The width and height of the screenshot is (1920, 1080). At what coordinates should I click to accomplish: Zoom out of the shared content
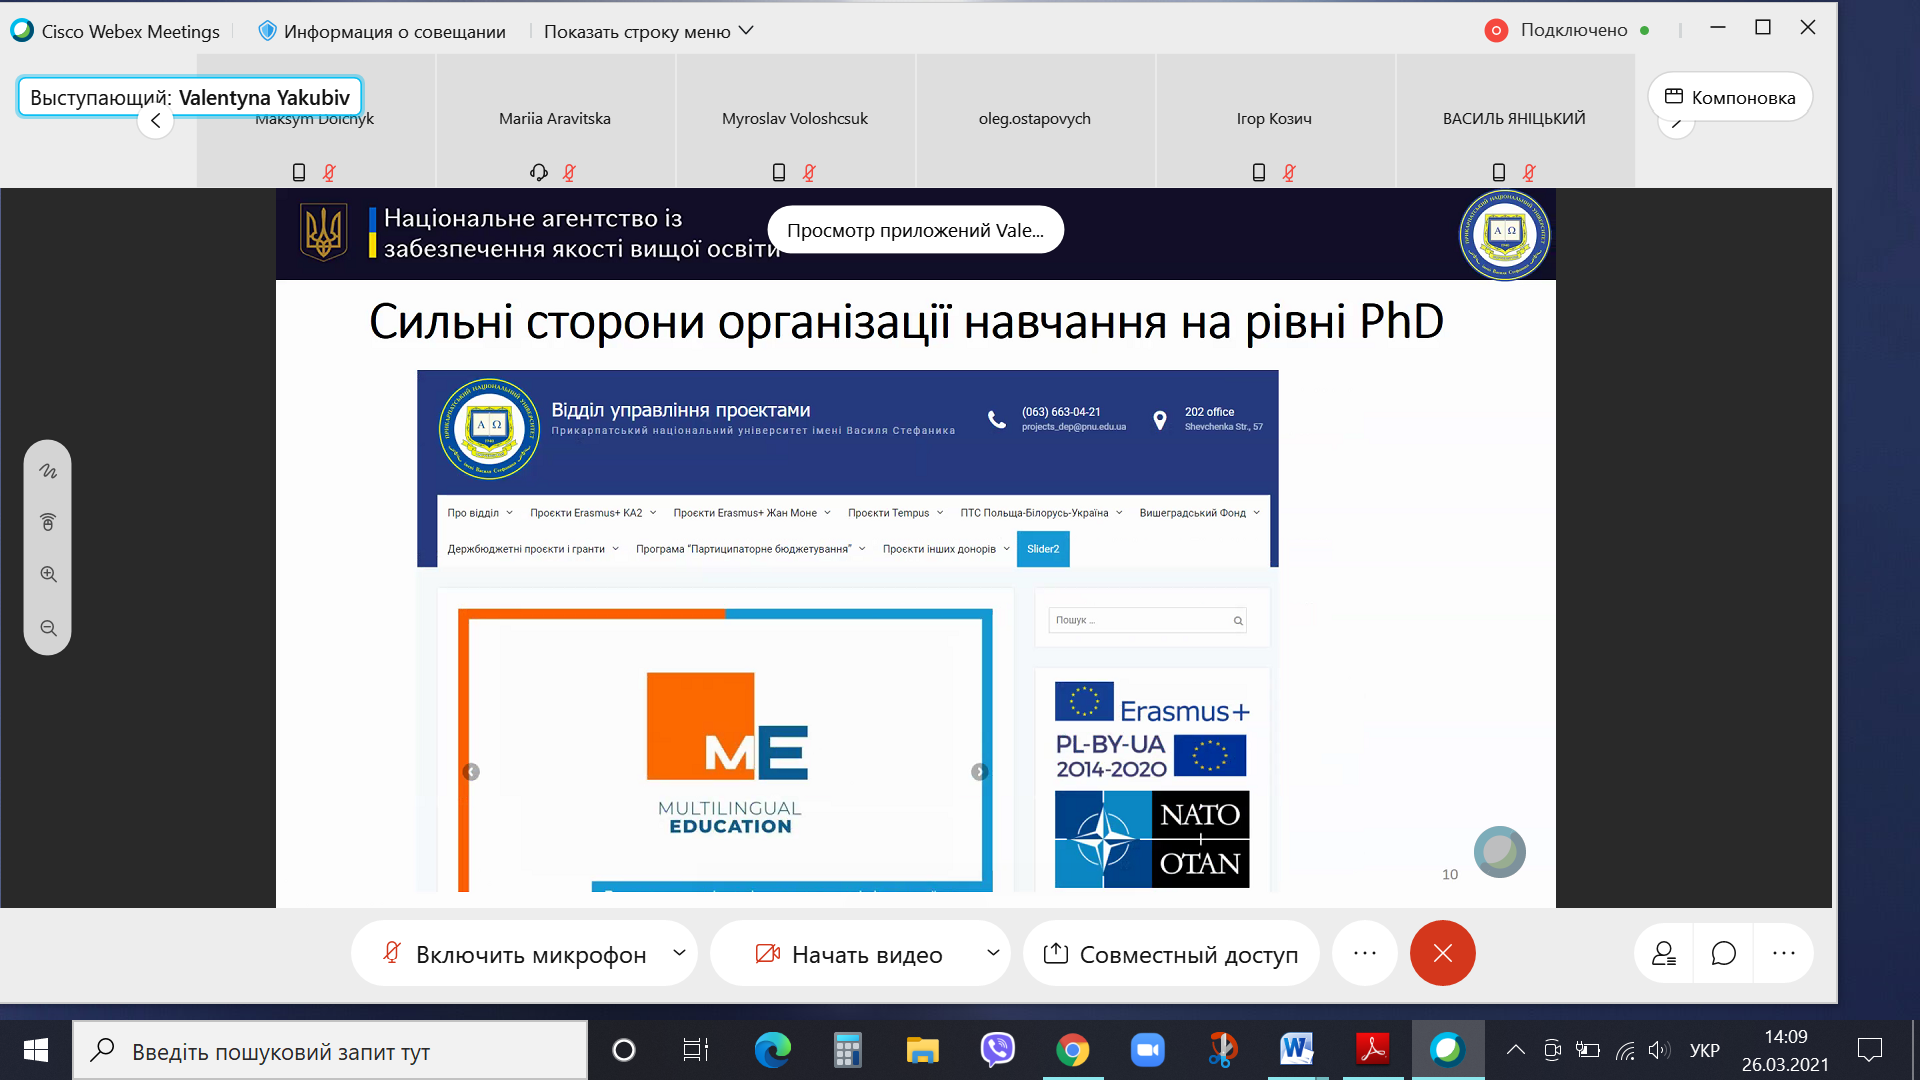(x=48, y=628)
